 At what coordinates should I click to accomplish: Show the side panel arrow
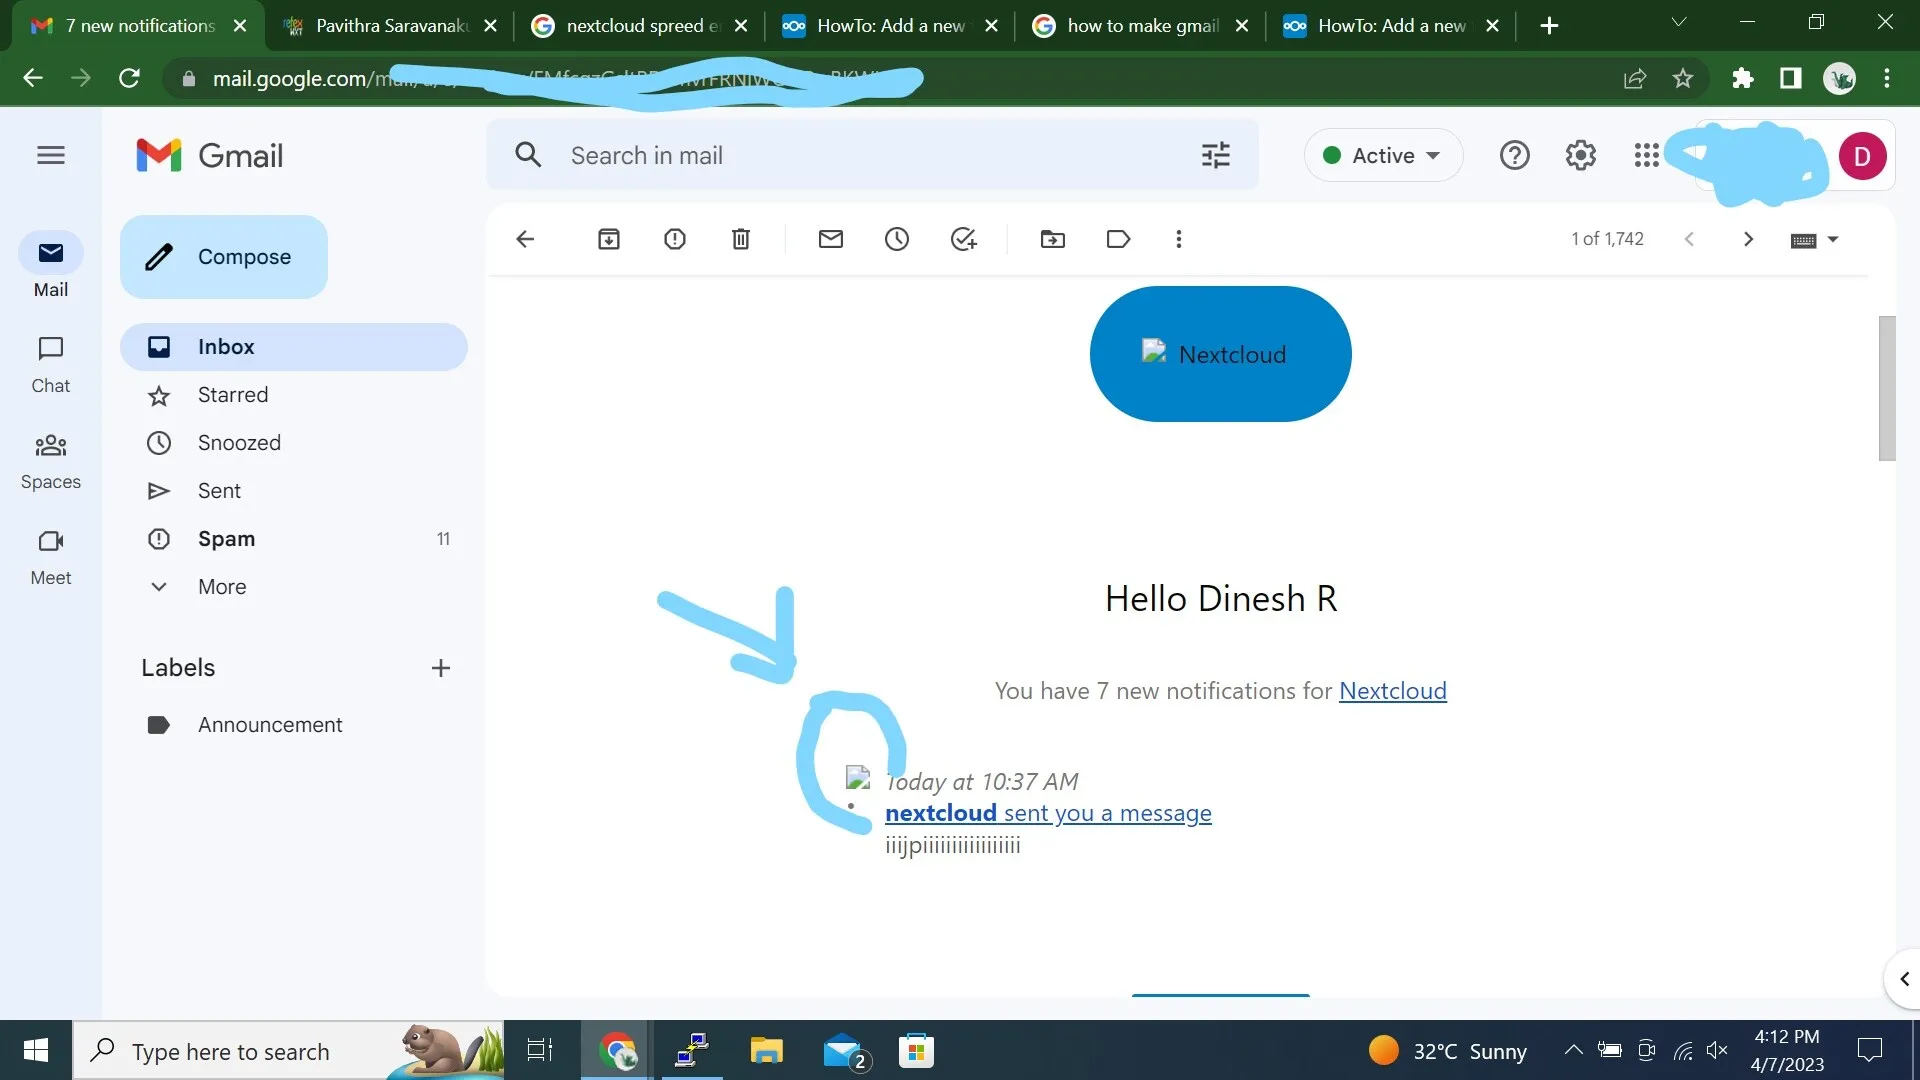(x=1903, y=979)
